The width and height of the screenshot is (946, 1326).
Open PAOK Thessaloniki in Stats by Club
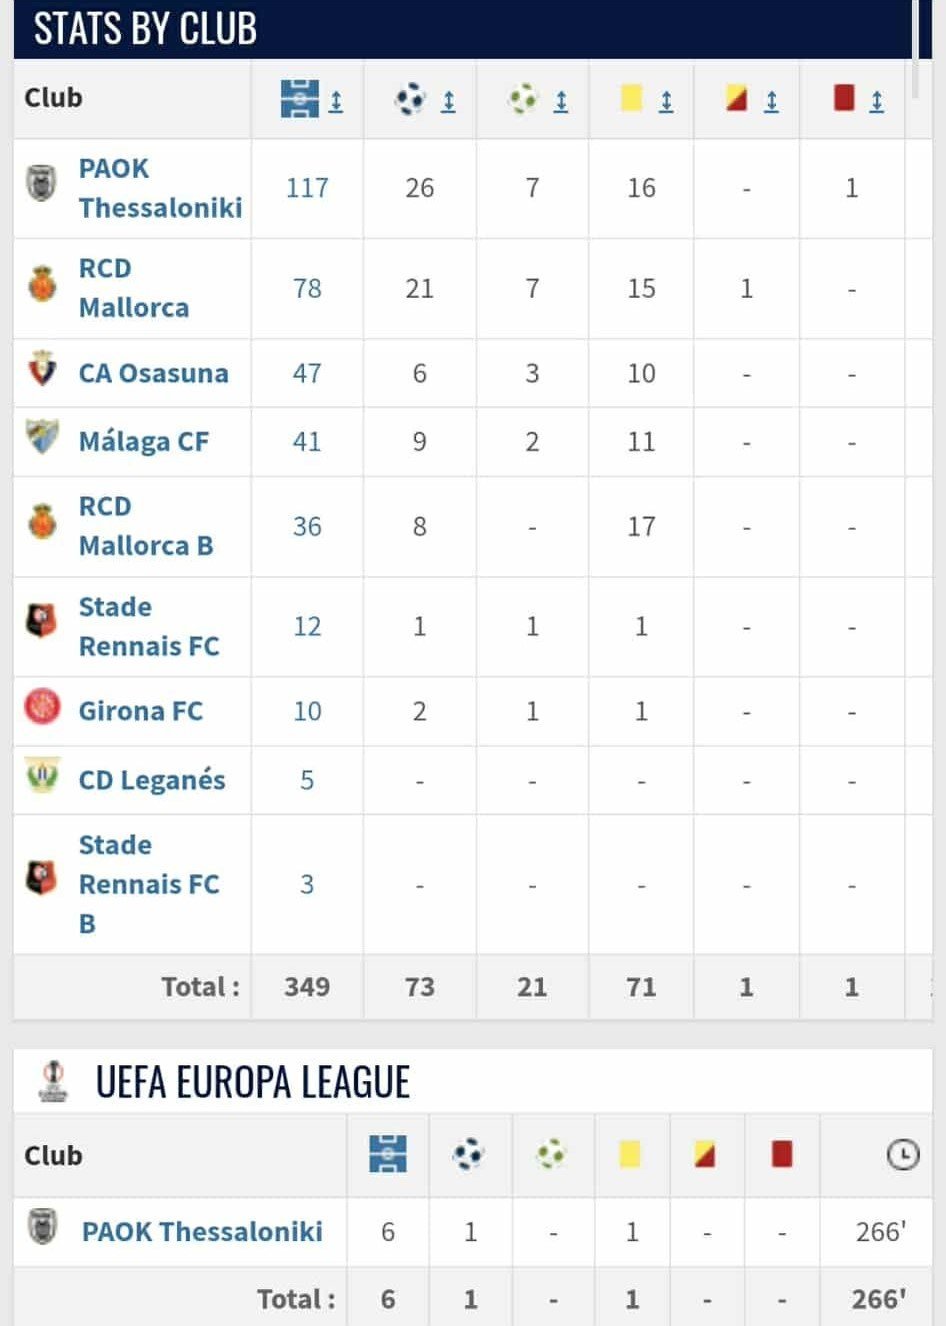[160, 188]
